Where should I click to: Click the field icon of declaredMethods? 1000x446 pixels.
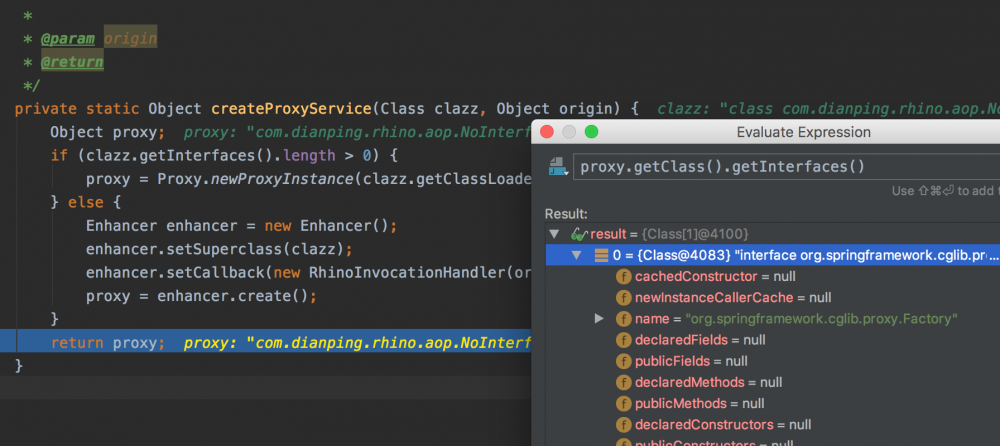pyautogui.click(x=623, y=382)
